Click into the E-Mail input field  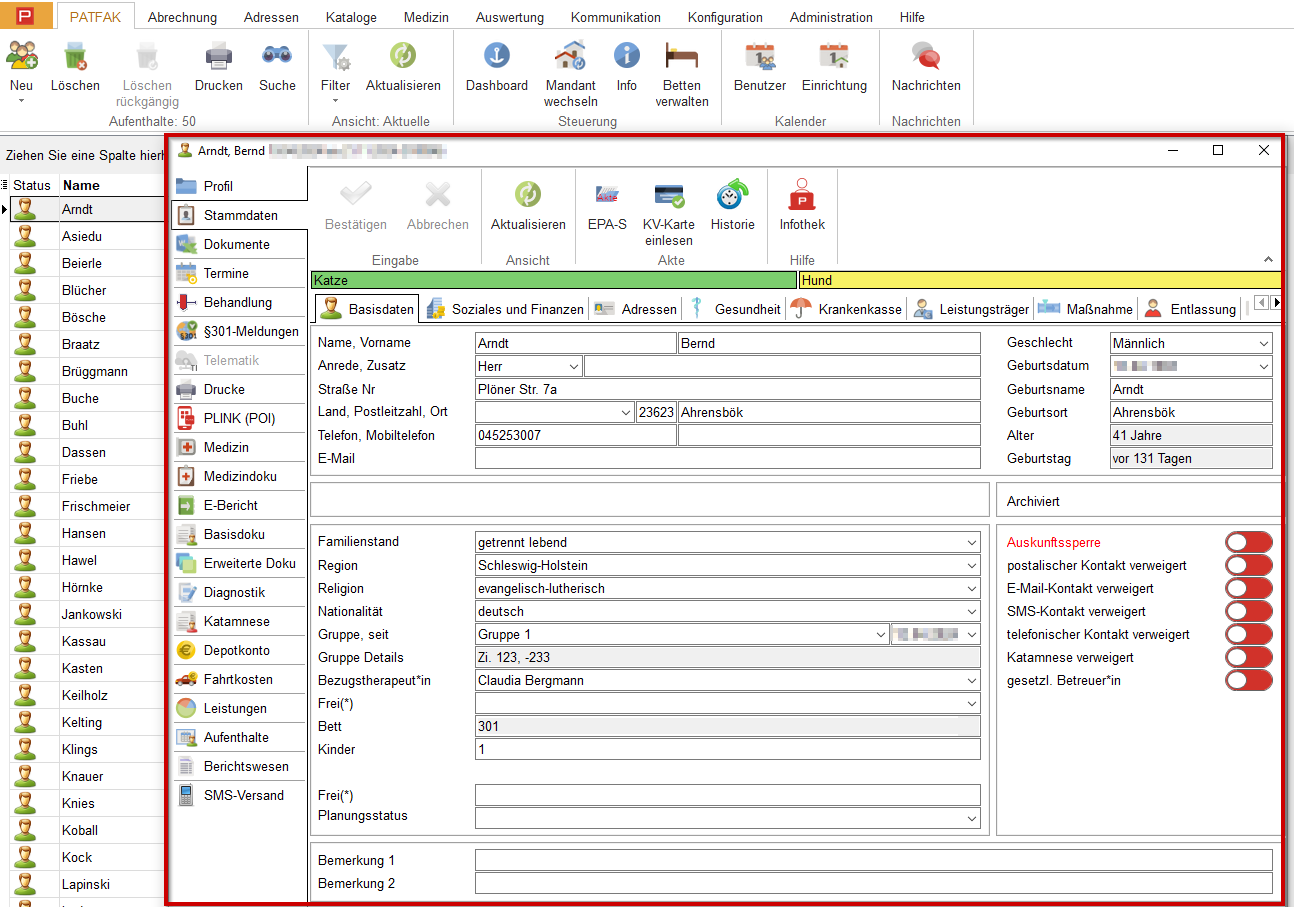(727, 459)
